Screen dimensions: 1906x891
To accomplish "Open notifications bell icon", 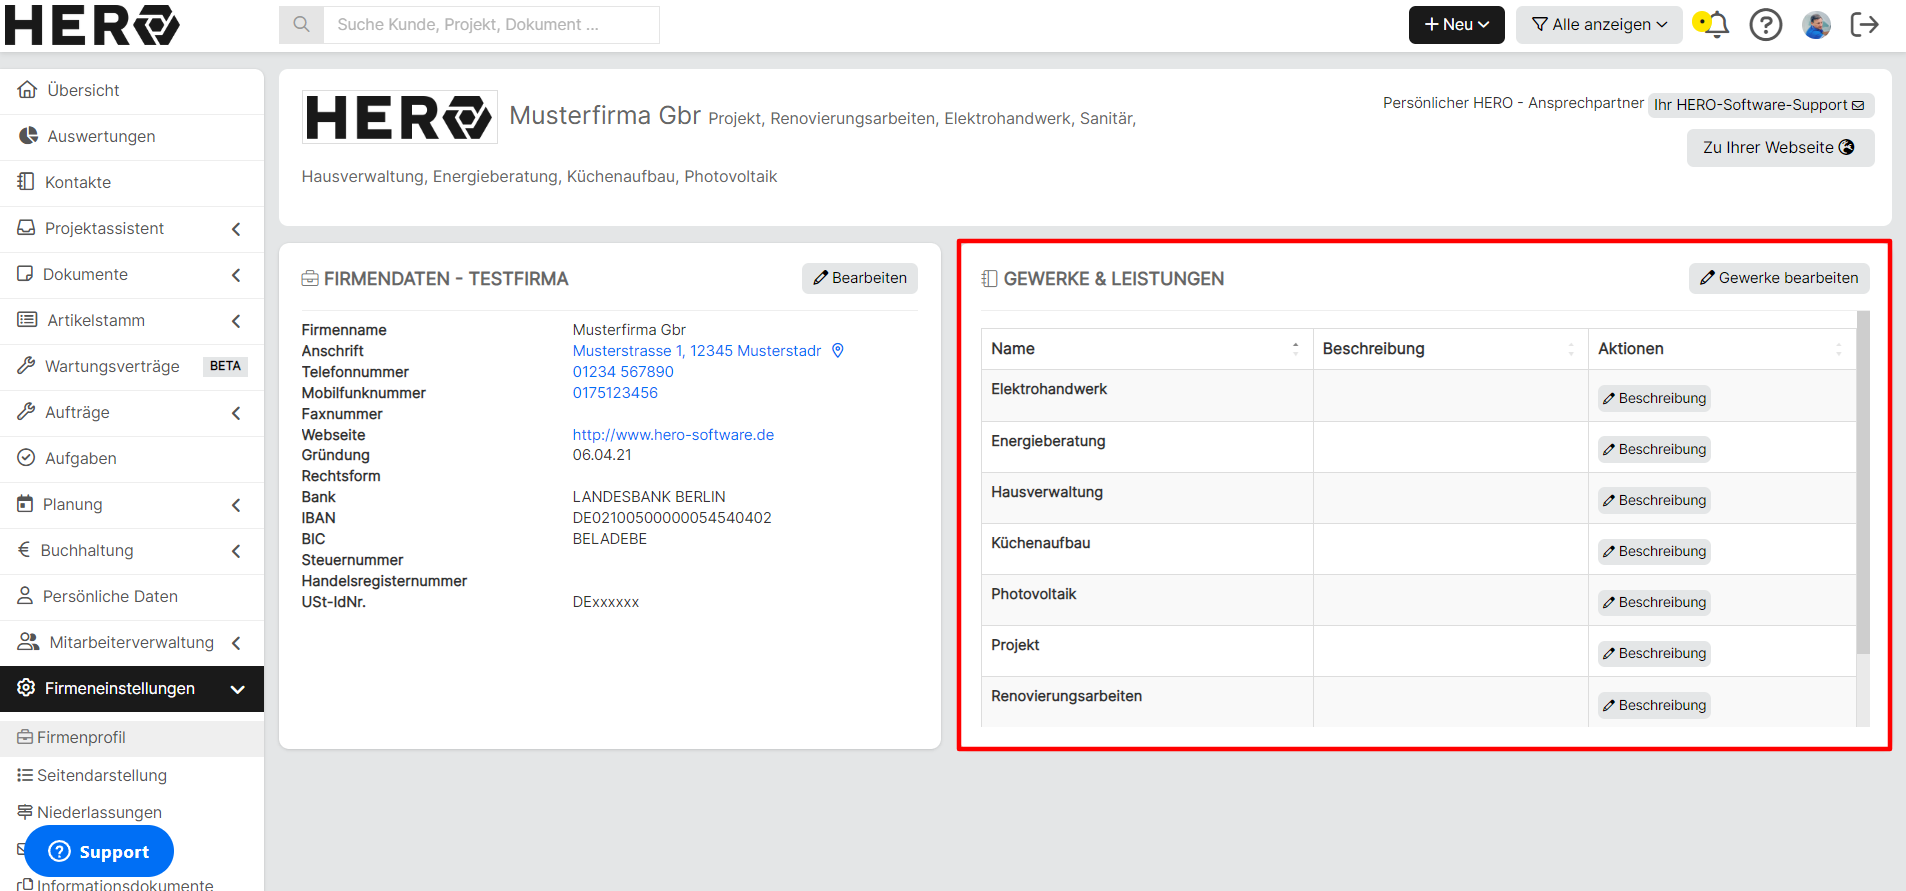I will (x=1716, y=24).
